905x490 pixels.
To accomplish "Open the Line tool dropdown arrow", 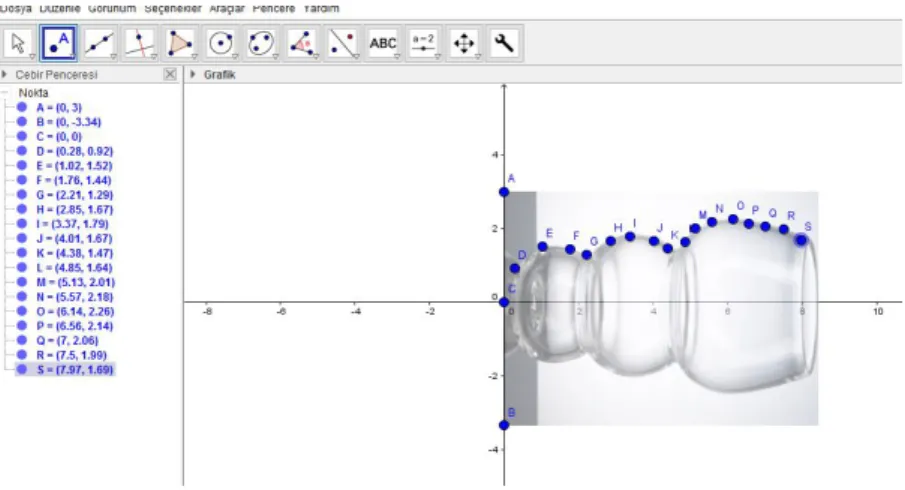I will [113, 57].
